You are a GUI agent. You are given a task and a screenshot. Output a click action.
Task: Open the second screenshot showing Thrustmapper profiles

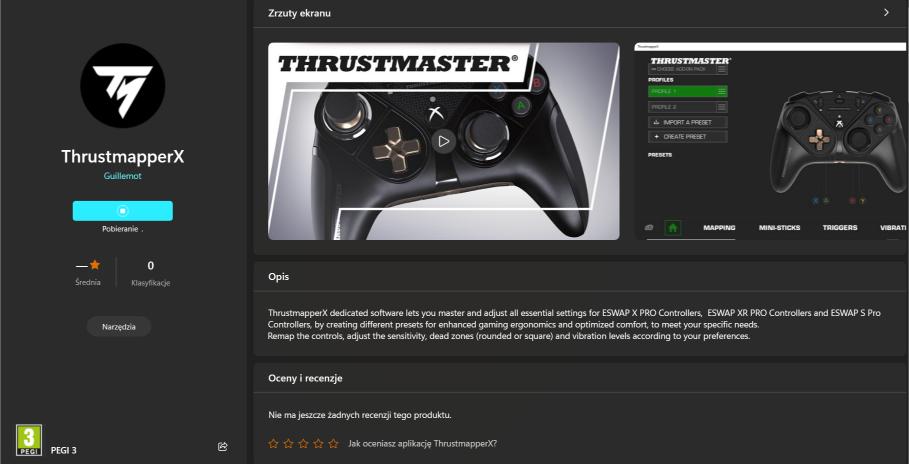coord(771,141)
